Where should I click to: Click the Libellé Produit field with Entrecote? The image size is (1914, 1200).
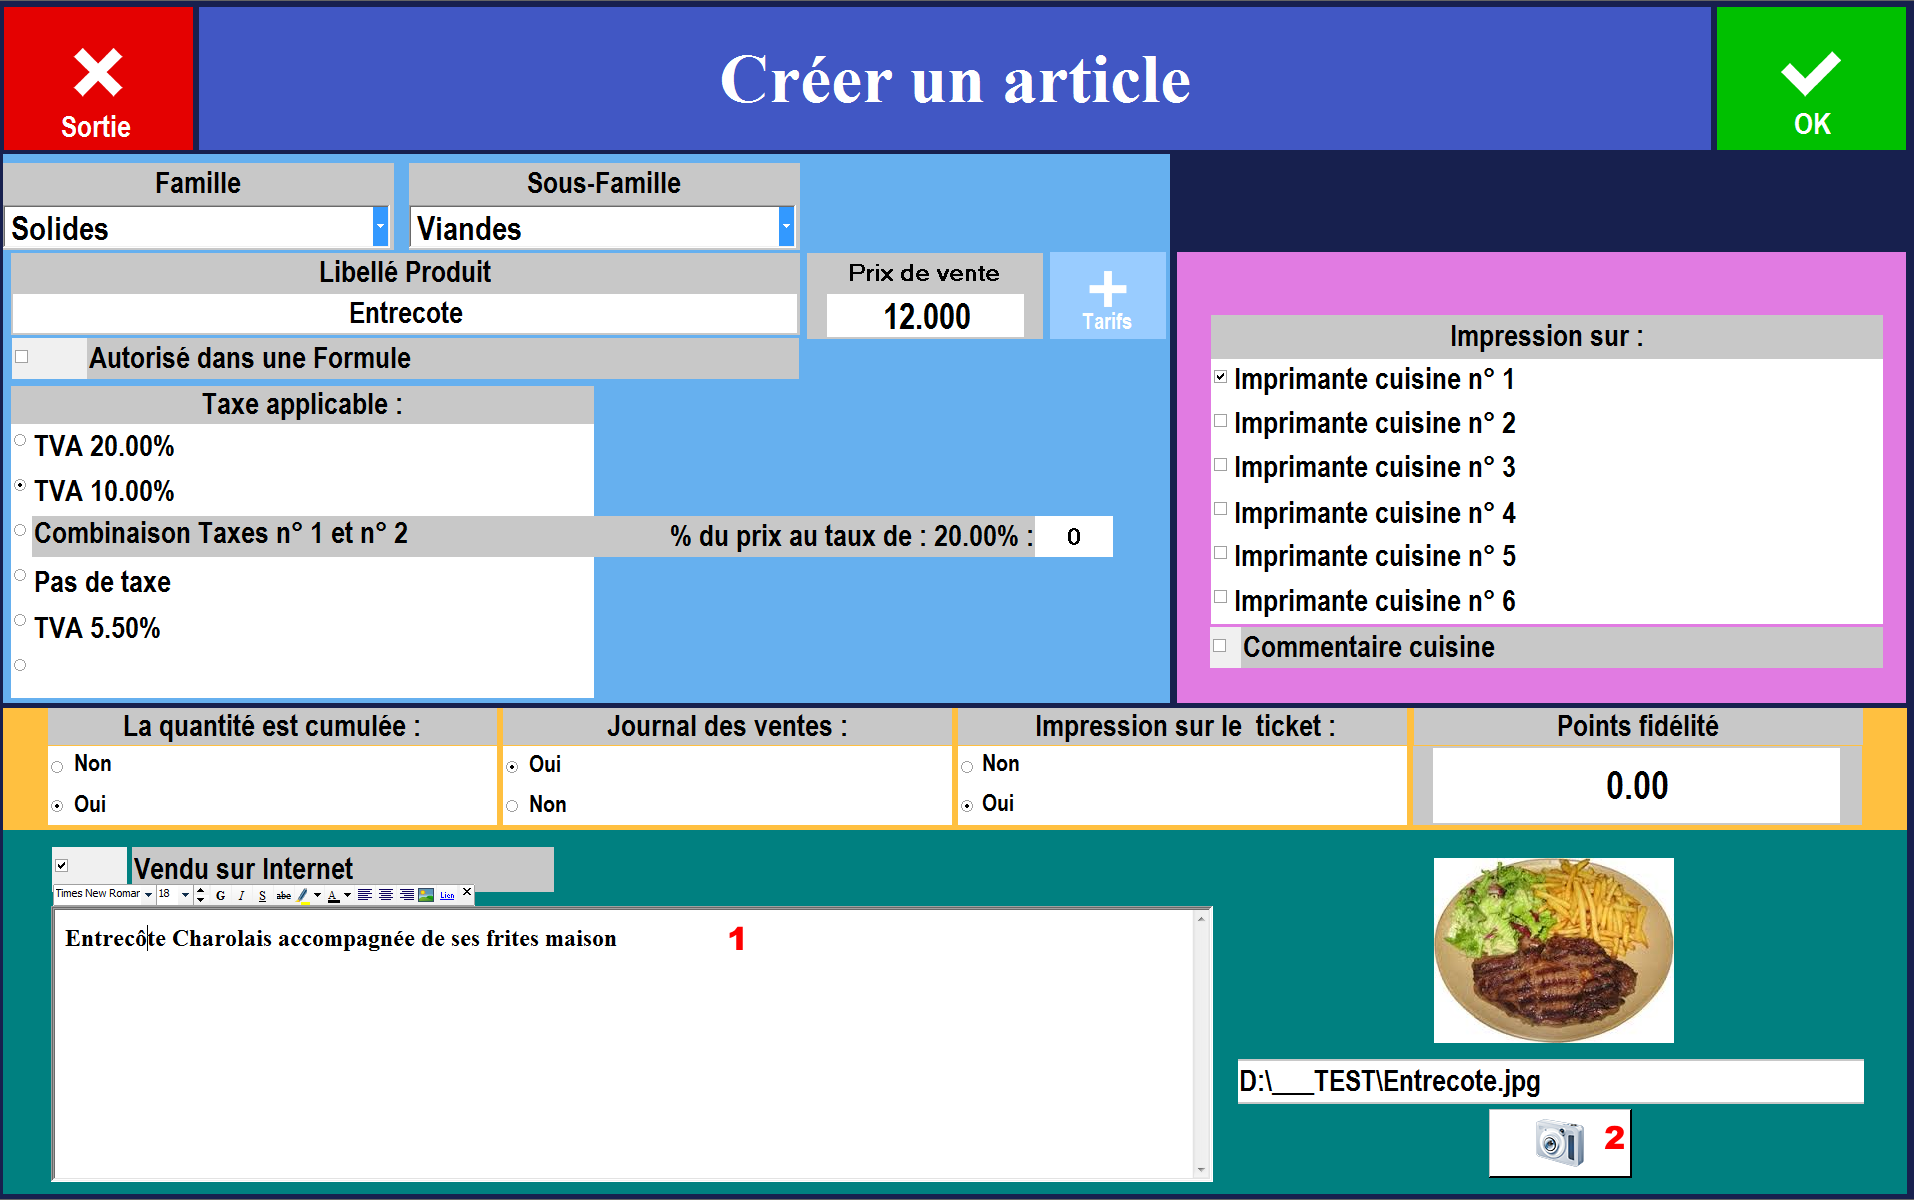405,313
